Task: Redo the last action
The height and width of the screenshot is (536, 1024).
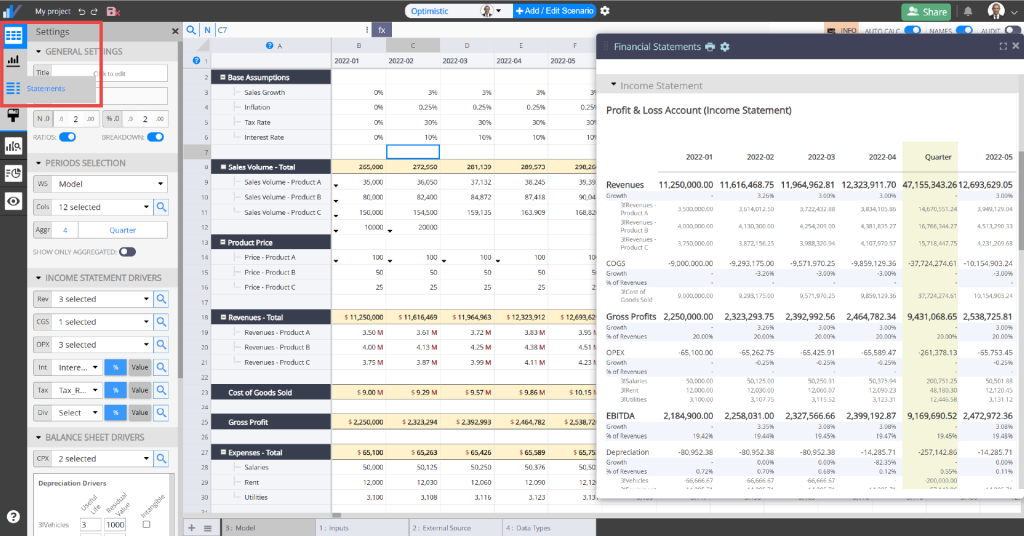Action: click(94, 11)
